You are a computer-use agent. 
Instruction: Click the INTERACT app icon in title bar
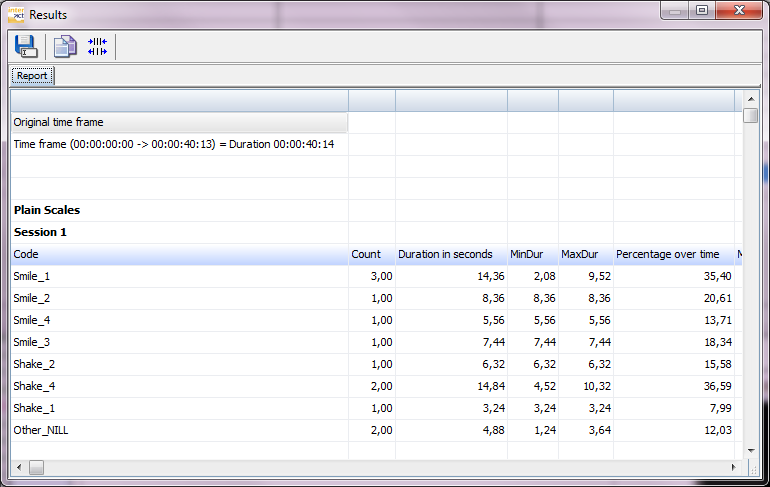pos(16,14)
